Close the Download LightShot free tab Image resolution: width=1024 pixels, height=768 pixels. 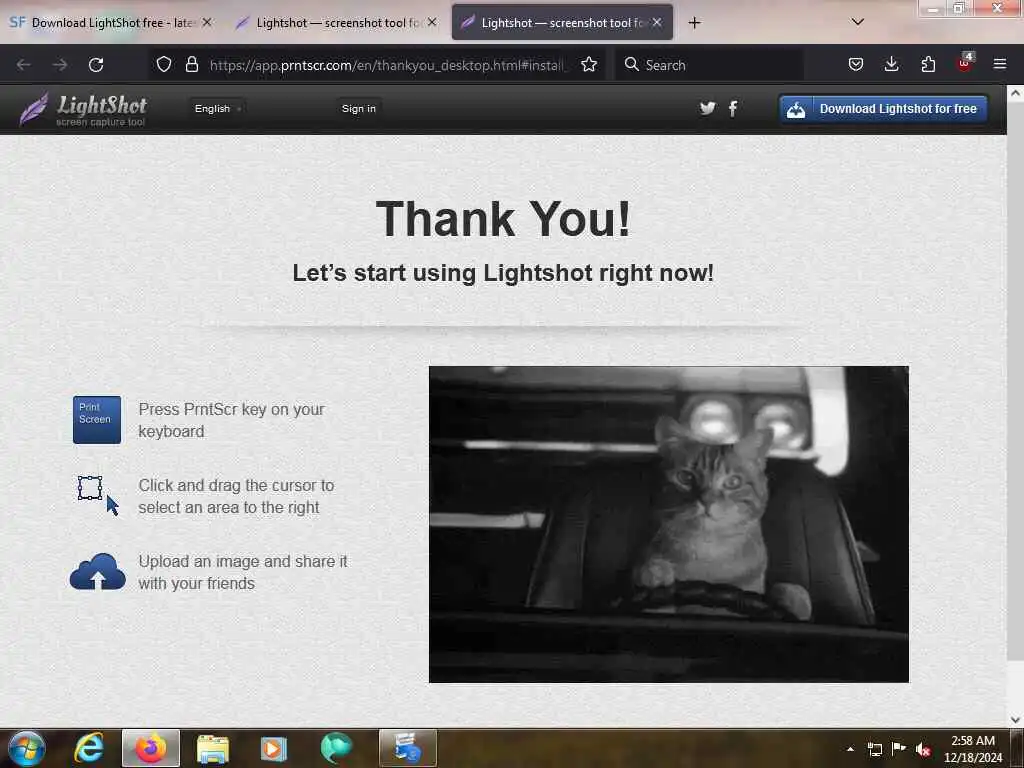[207, 22]
